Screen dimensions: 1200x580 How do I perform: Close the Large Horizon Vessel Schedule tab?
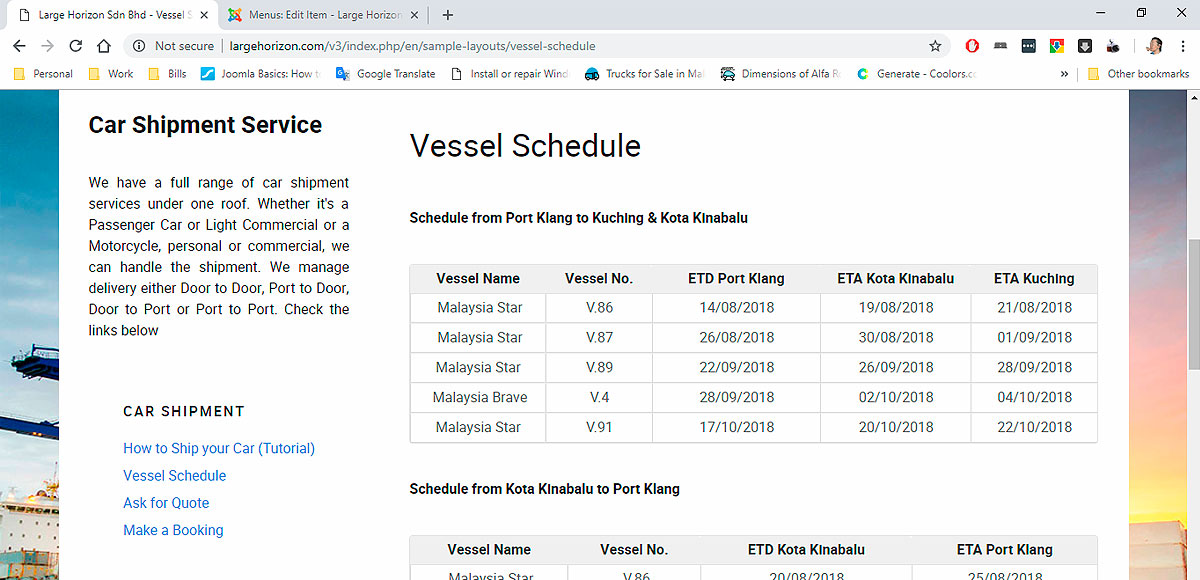coord(204,15)
